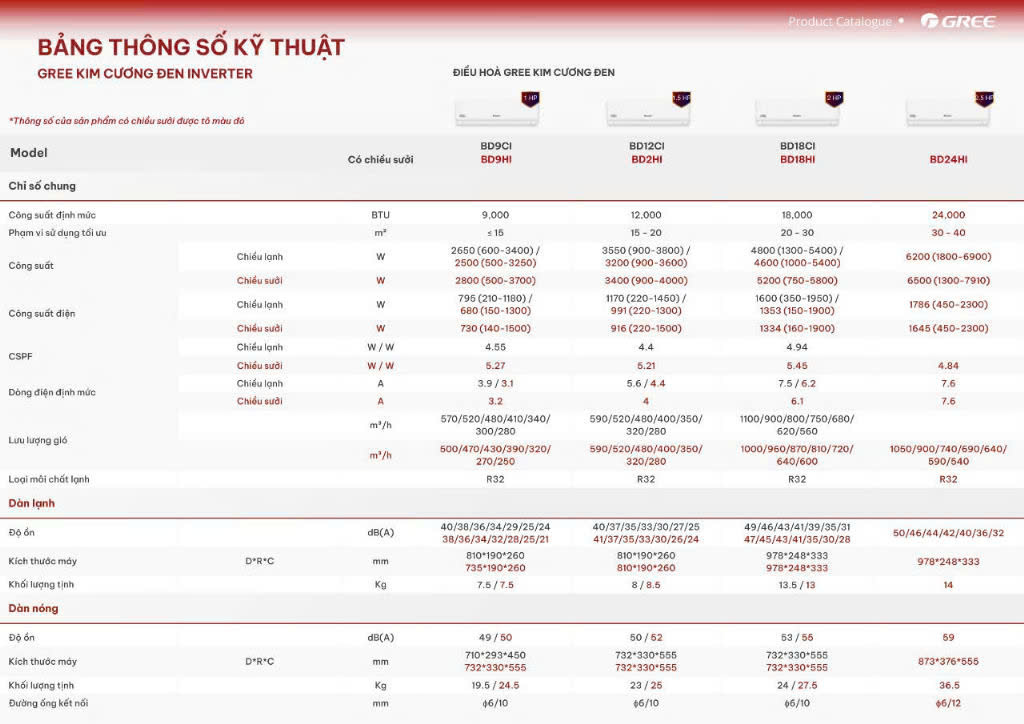Click rated current value '7.5 / 6.2'
This screenshot has height=724, width=1024.
(797, 383)
